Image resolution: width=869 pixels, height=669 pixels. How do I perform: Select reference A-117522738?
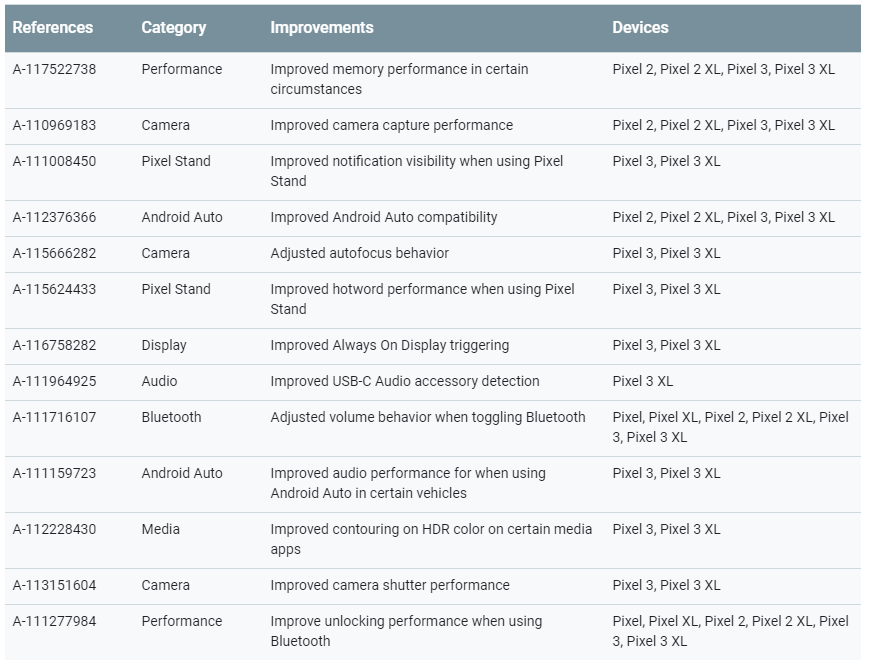click(x=54, y=69)
